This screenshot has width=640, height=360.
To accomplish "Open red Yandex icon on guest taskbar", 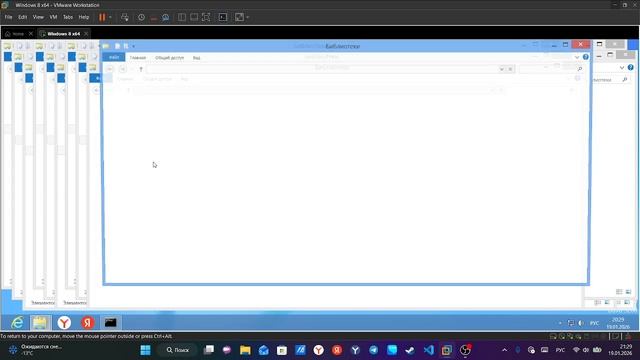I will point(87,322).
